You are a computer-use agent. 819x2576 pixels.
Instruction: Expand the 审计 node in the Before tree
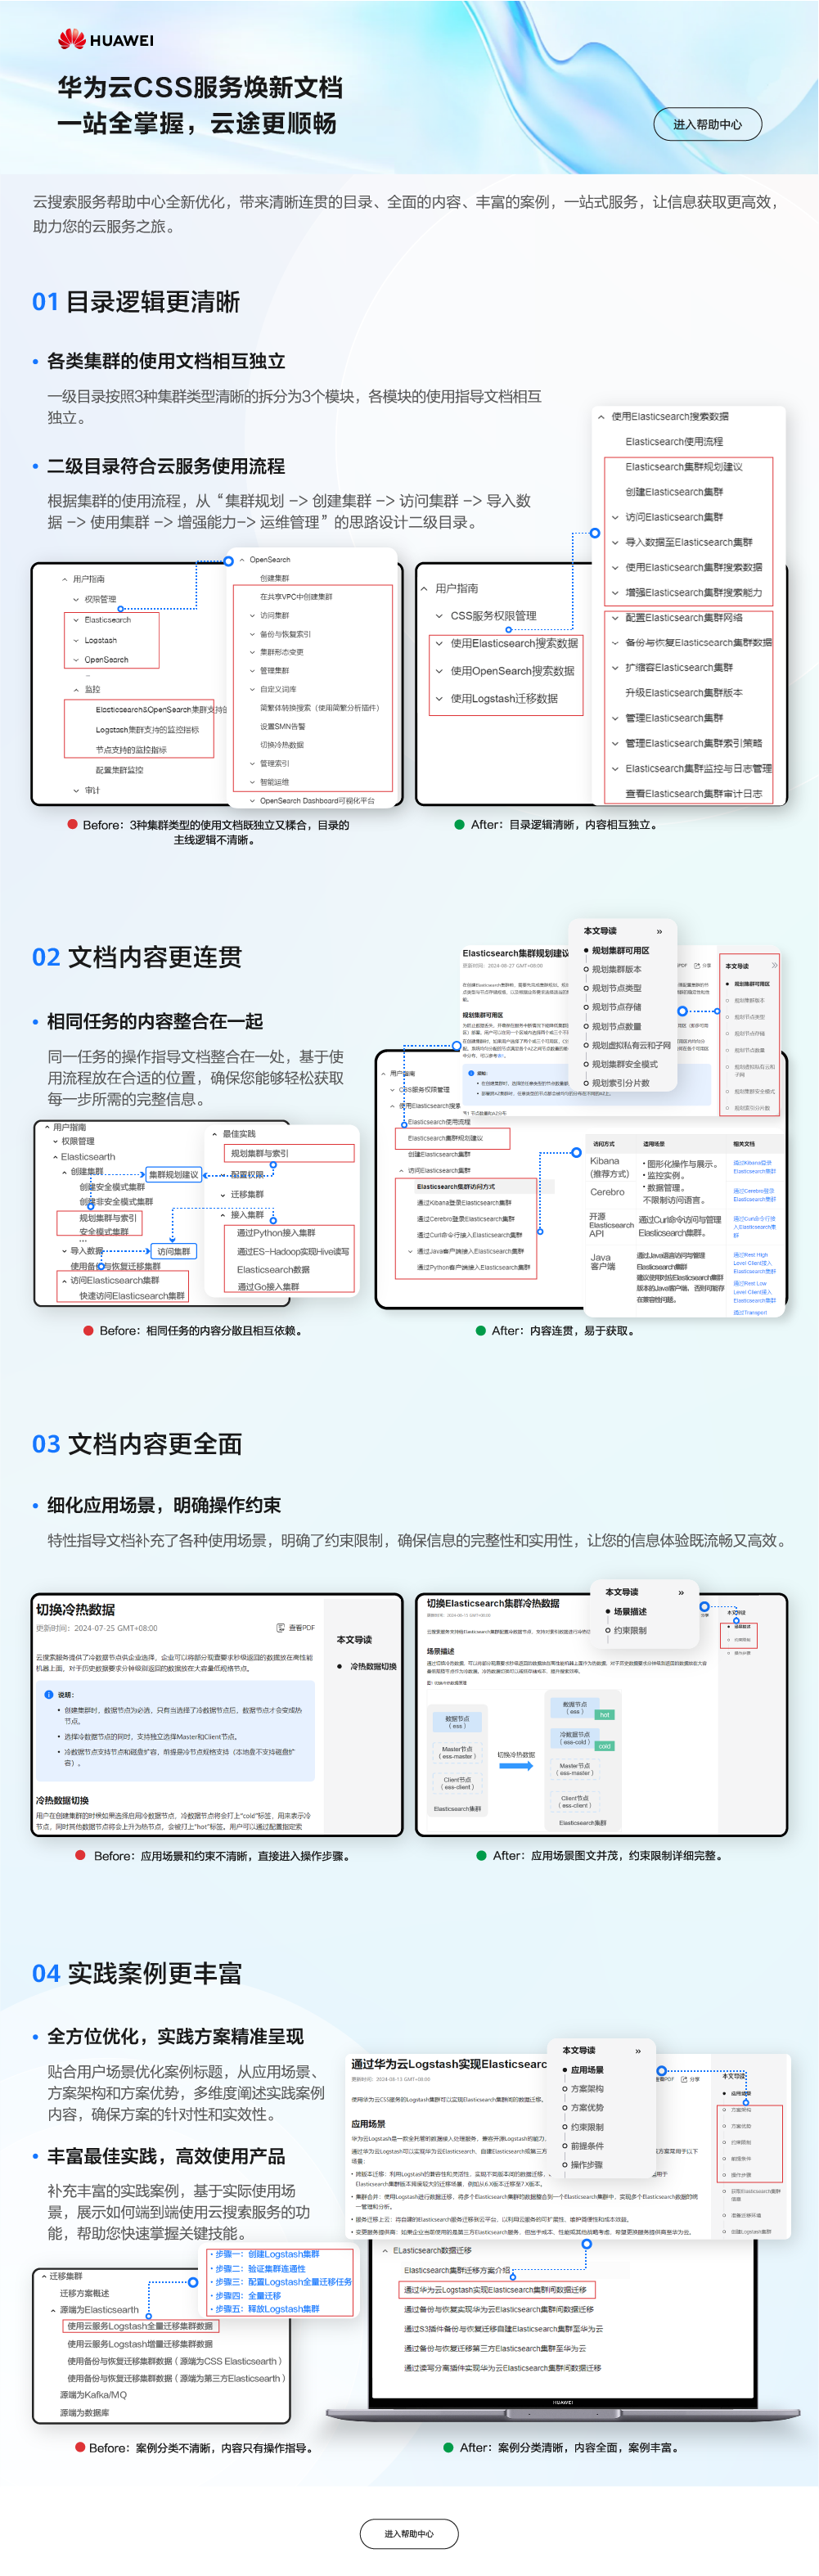[x=76, y=790]
